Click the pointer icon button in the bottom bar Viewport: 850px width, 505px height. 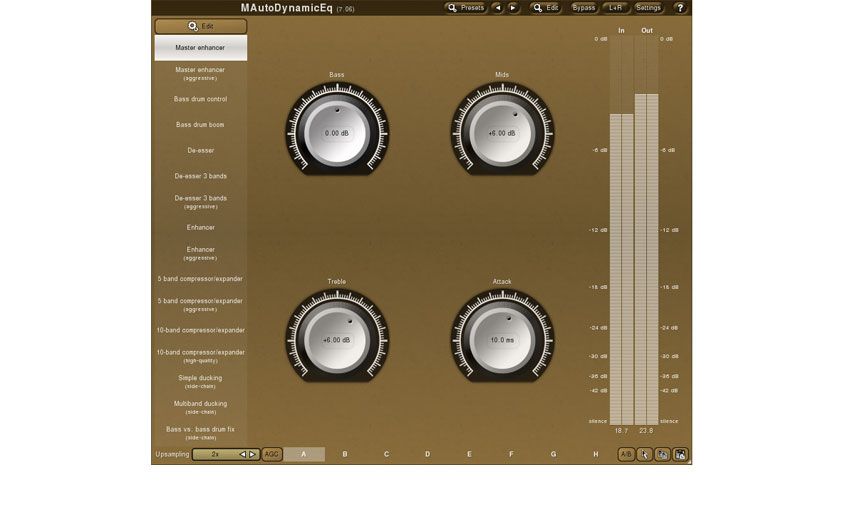(x=644, y=454)
